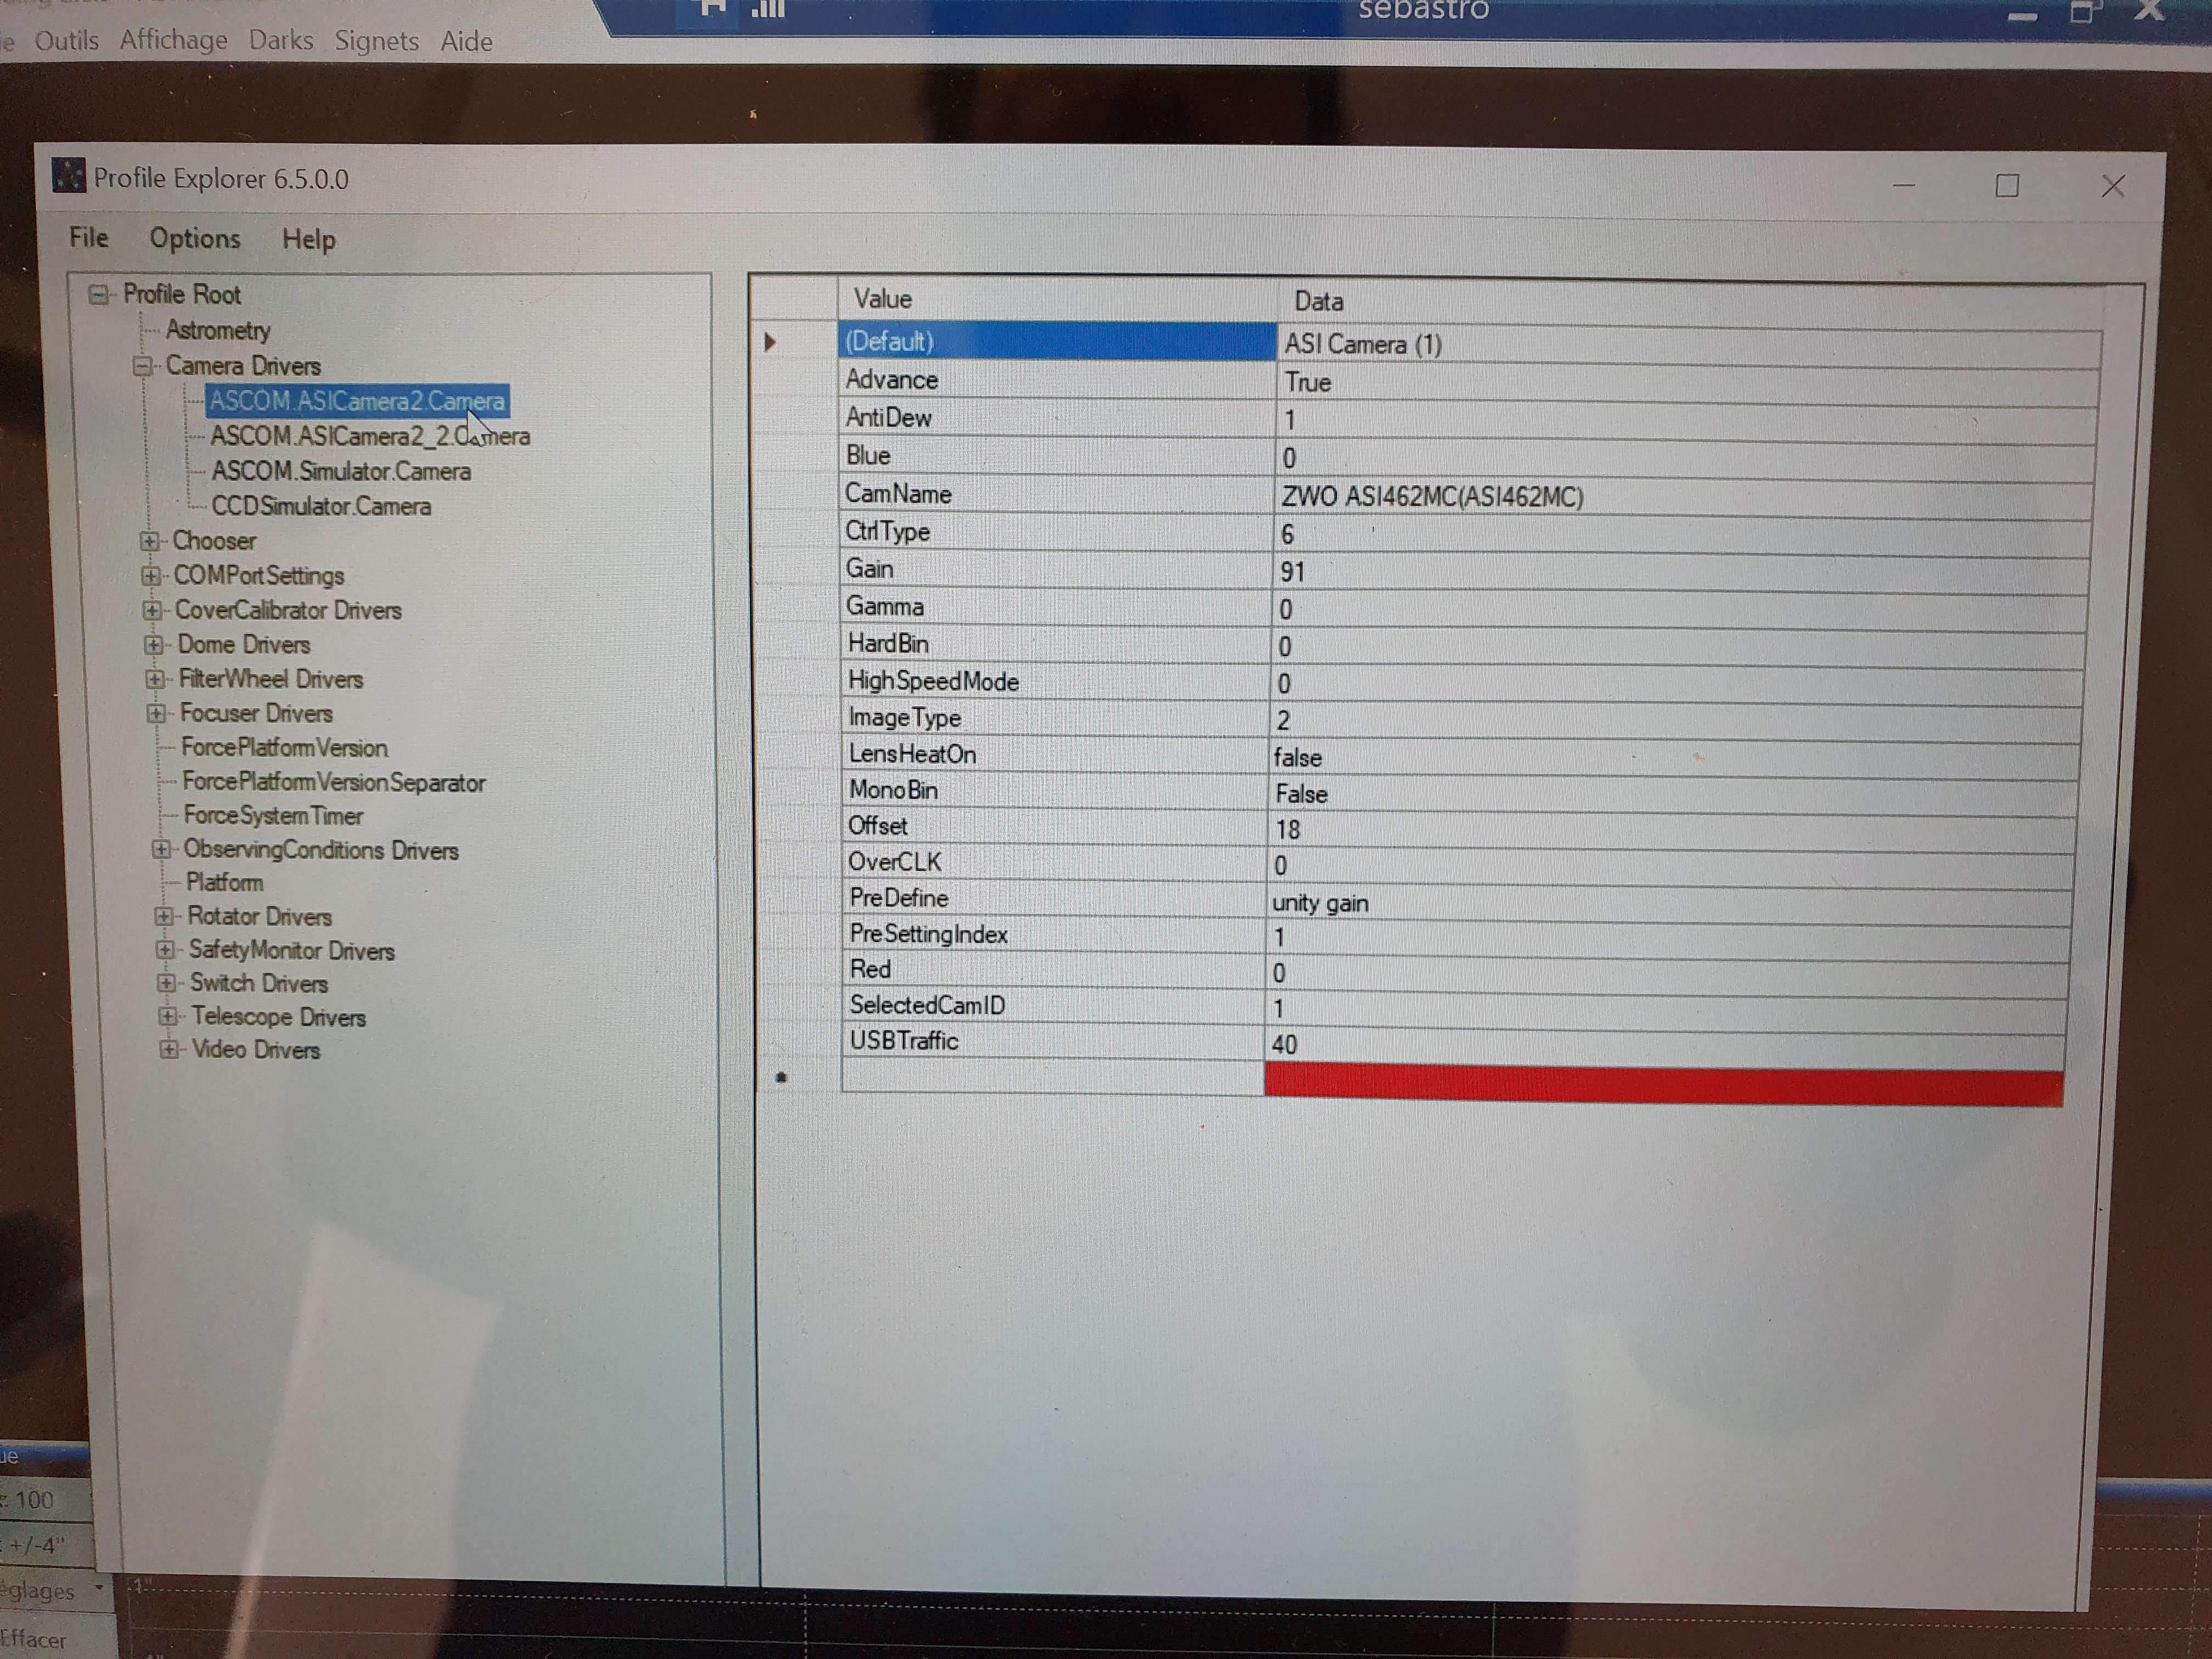Select ASCOM.Simulator.Camera tree entry
The width and height of the screenshot is (2212, 1659).
tap(340, 471)
